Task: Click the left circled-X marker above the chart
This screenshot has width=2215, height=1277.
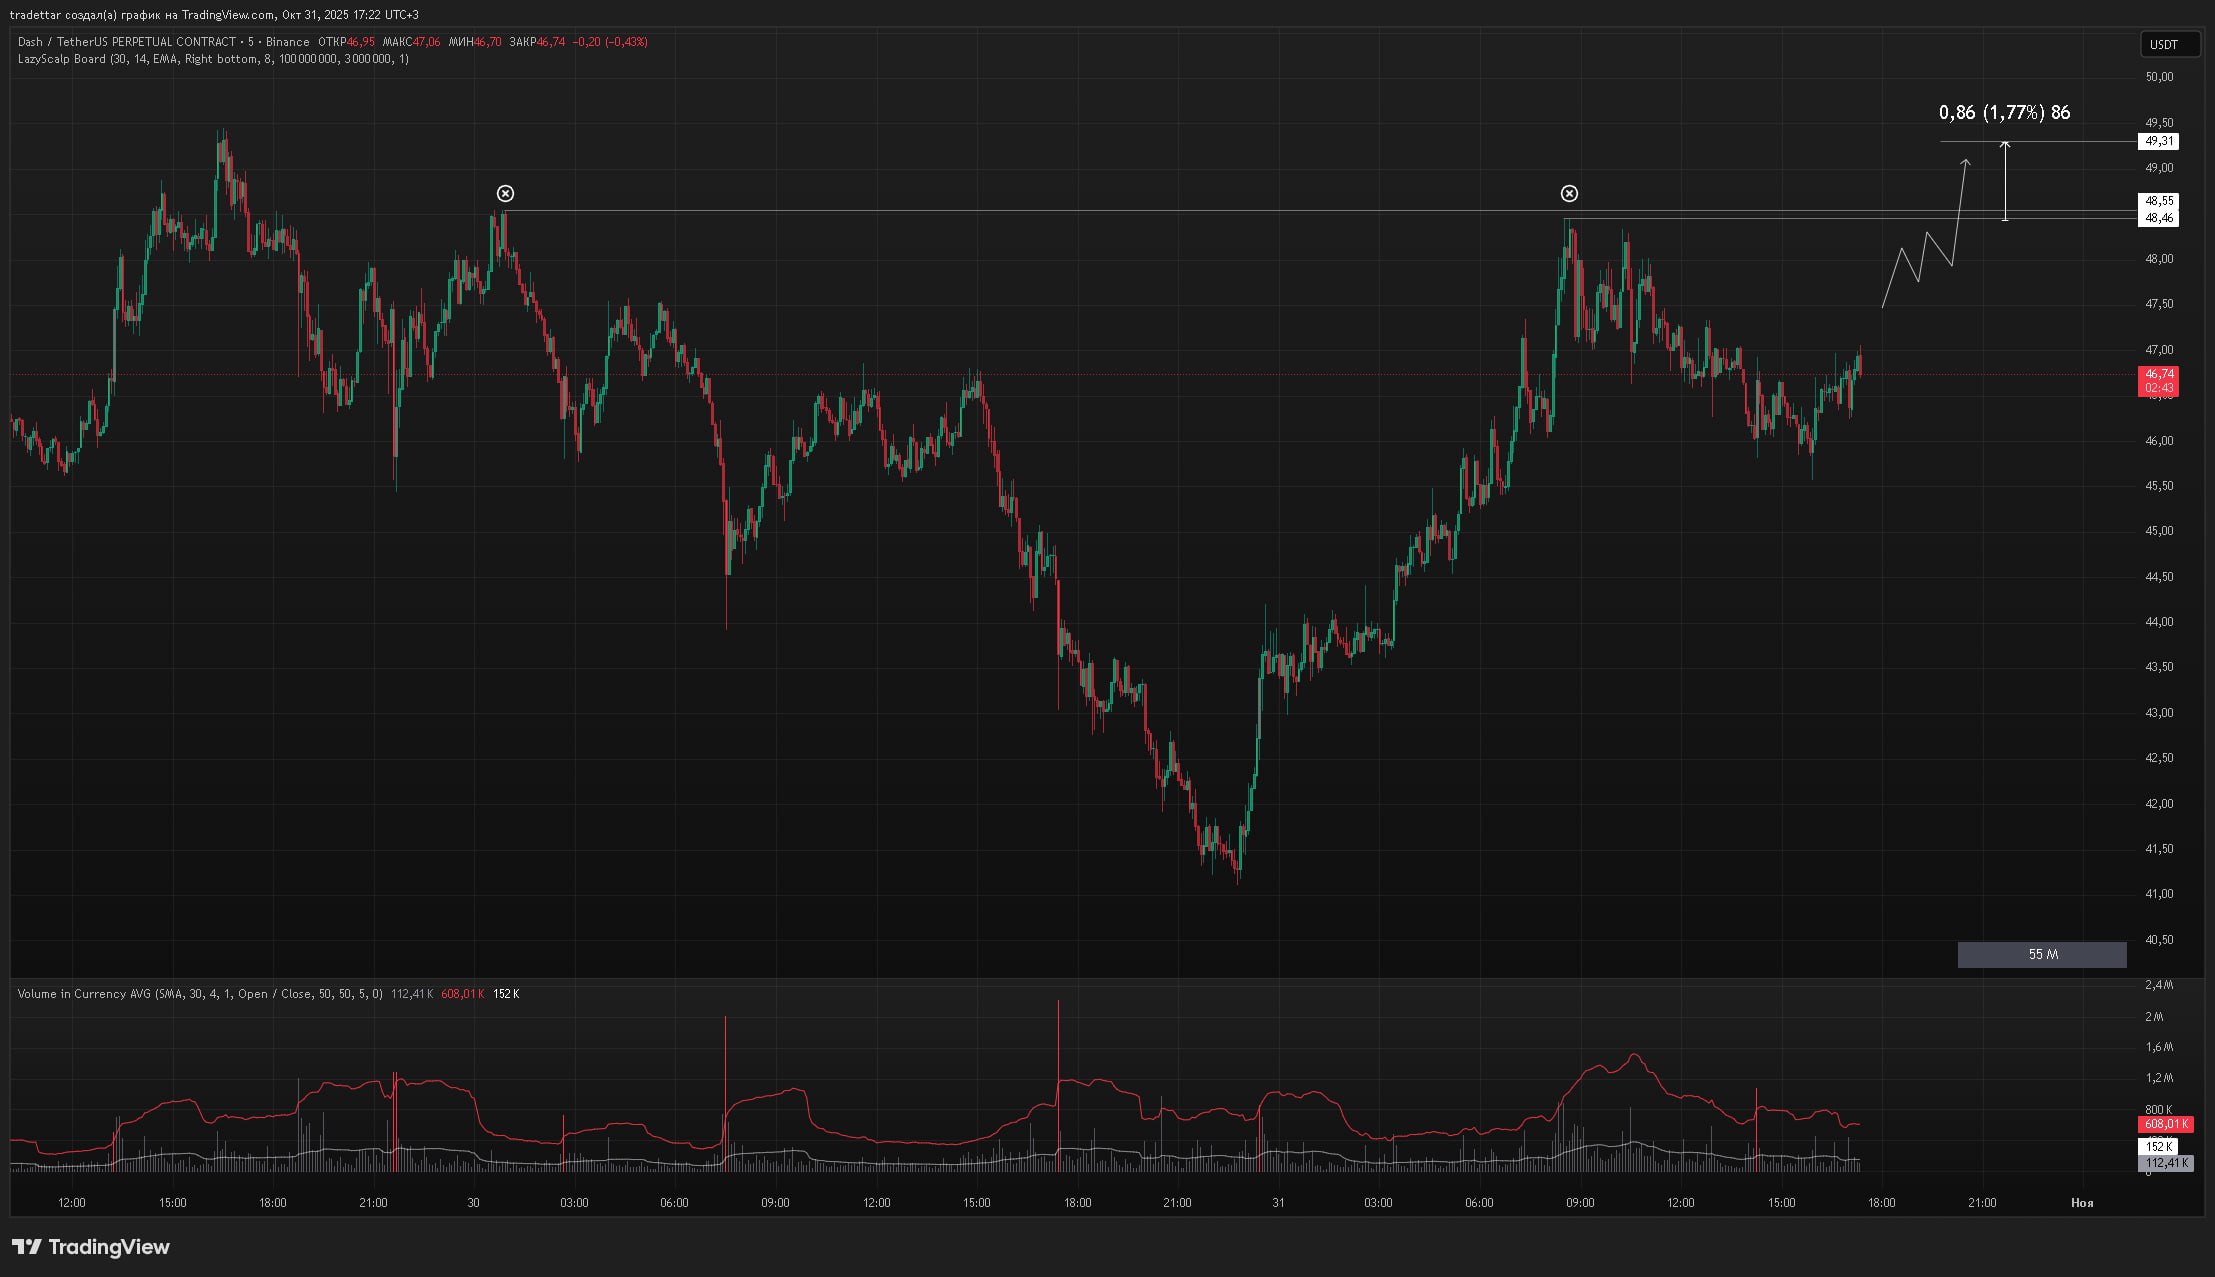Action: tap(505, 193)
